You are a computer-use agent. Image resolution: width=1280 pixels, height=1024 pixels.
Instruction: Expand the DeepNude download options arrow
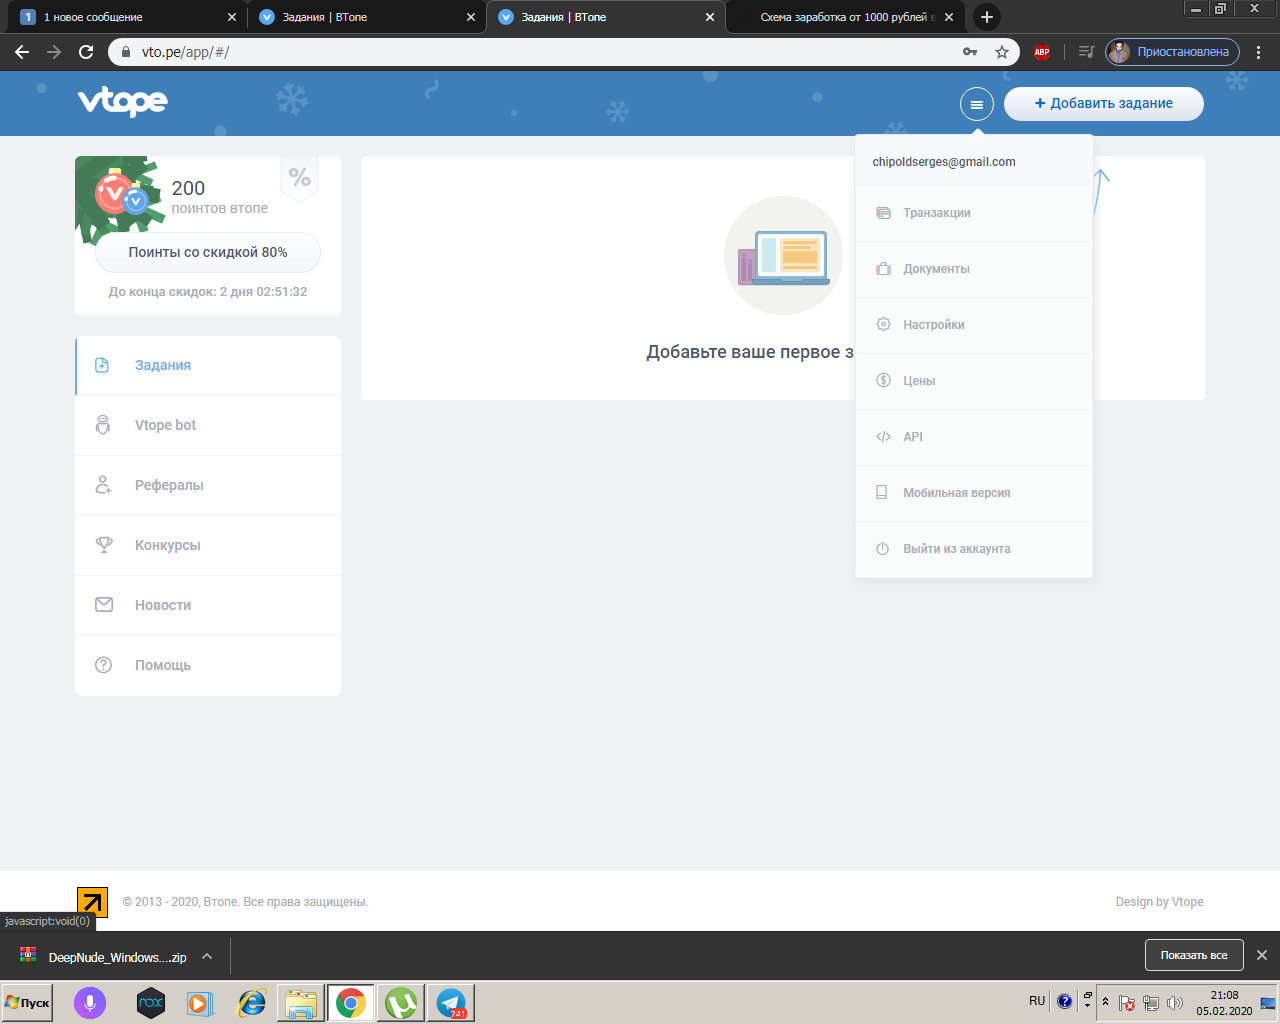(207, 956)
